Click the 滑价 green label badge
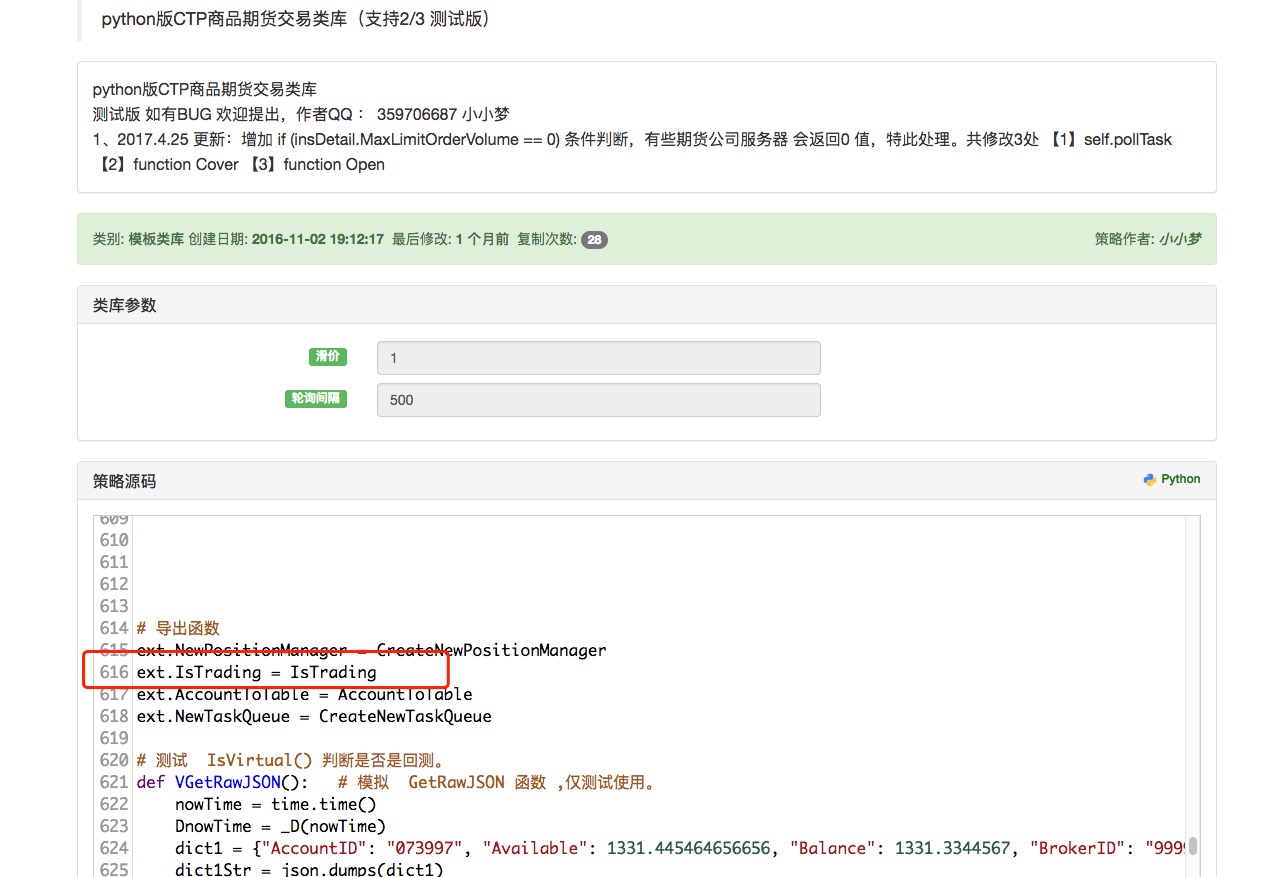 point(327,356)
